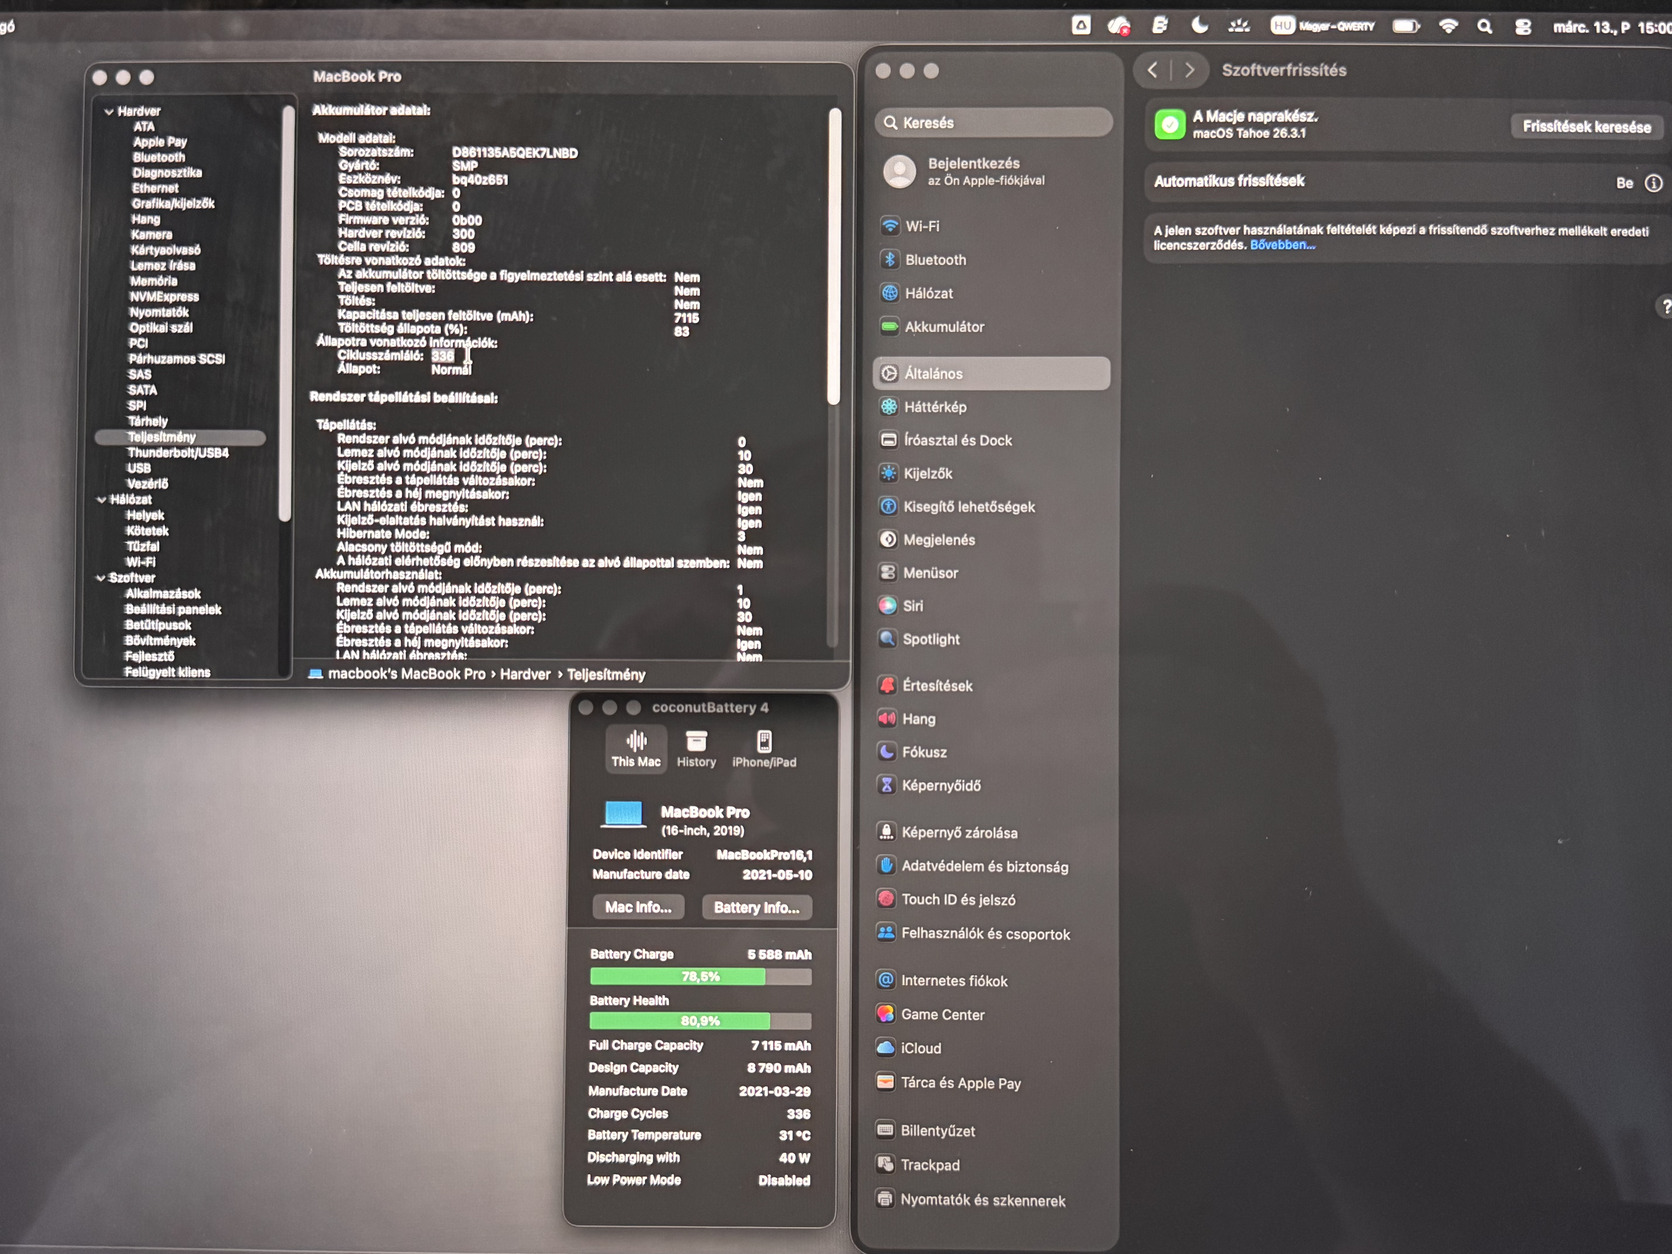Viewport: 1672px width, 1254px height.
Task: Open the Wi-Fi status menu in the menu bar
Action: 1448,27
